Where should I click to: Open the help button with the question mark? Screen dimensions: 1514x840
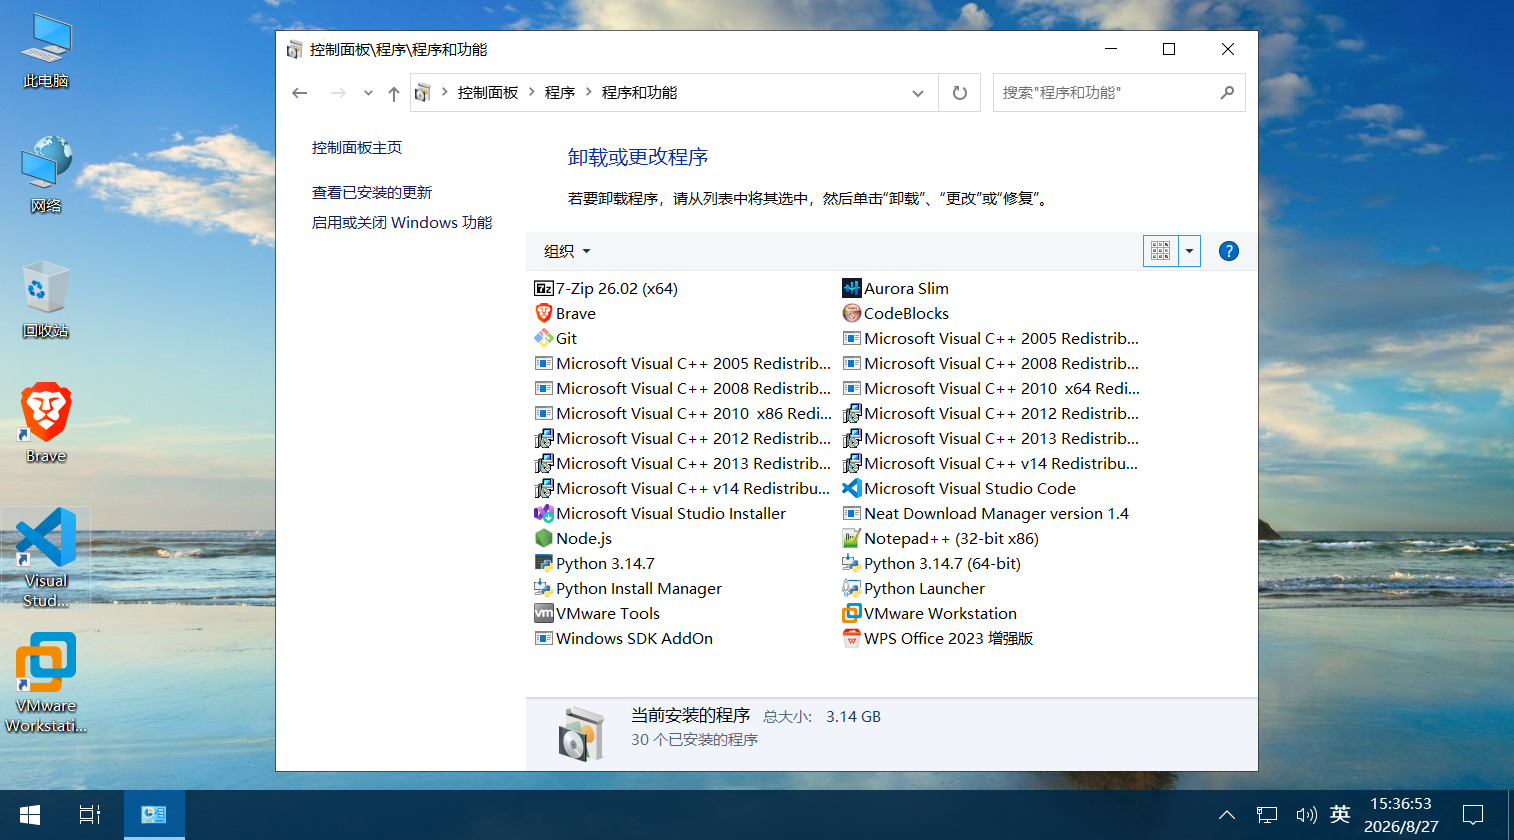click(1229, 251)
